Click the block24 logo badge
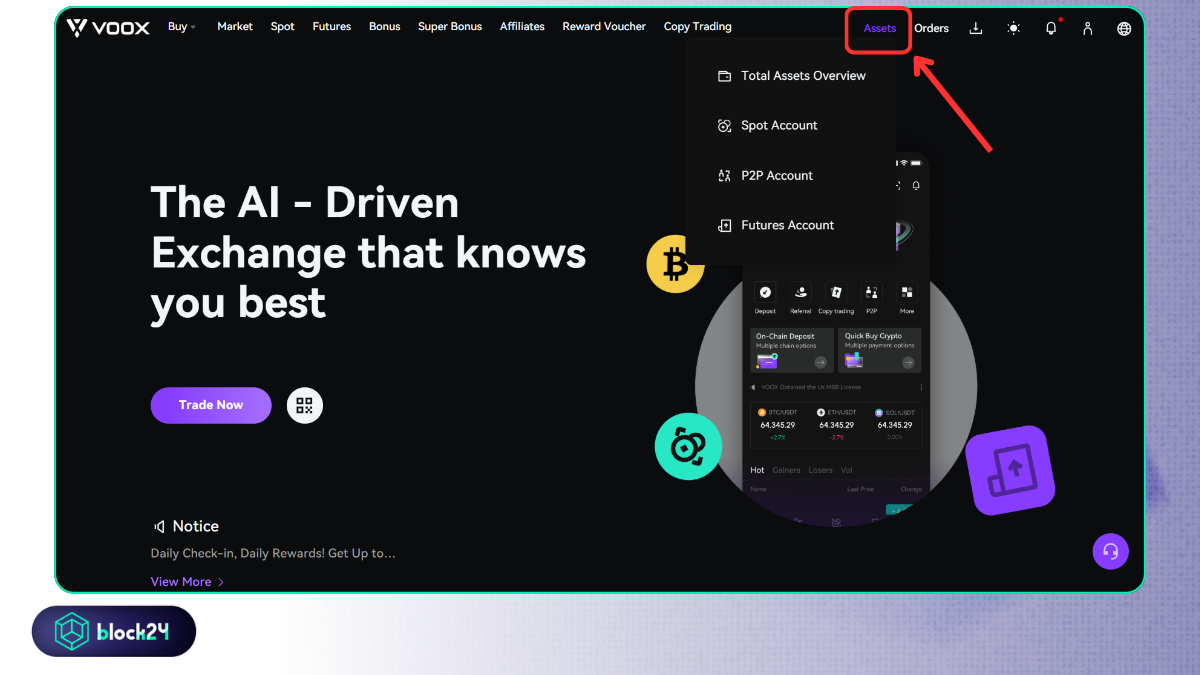This screenshot has width=1200, height=675. [x=114, y=631]
